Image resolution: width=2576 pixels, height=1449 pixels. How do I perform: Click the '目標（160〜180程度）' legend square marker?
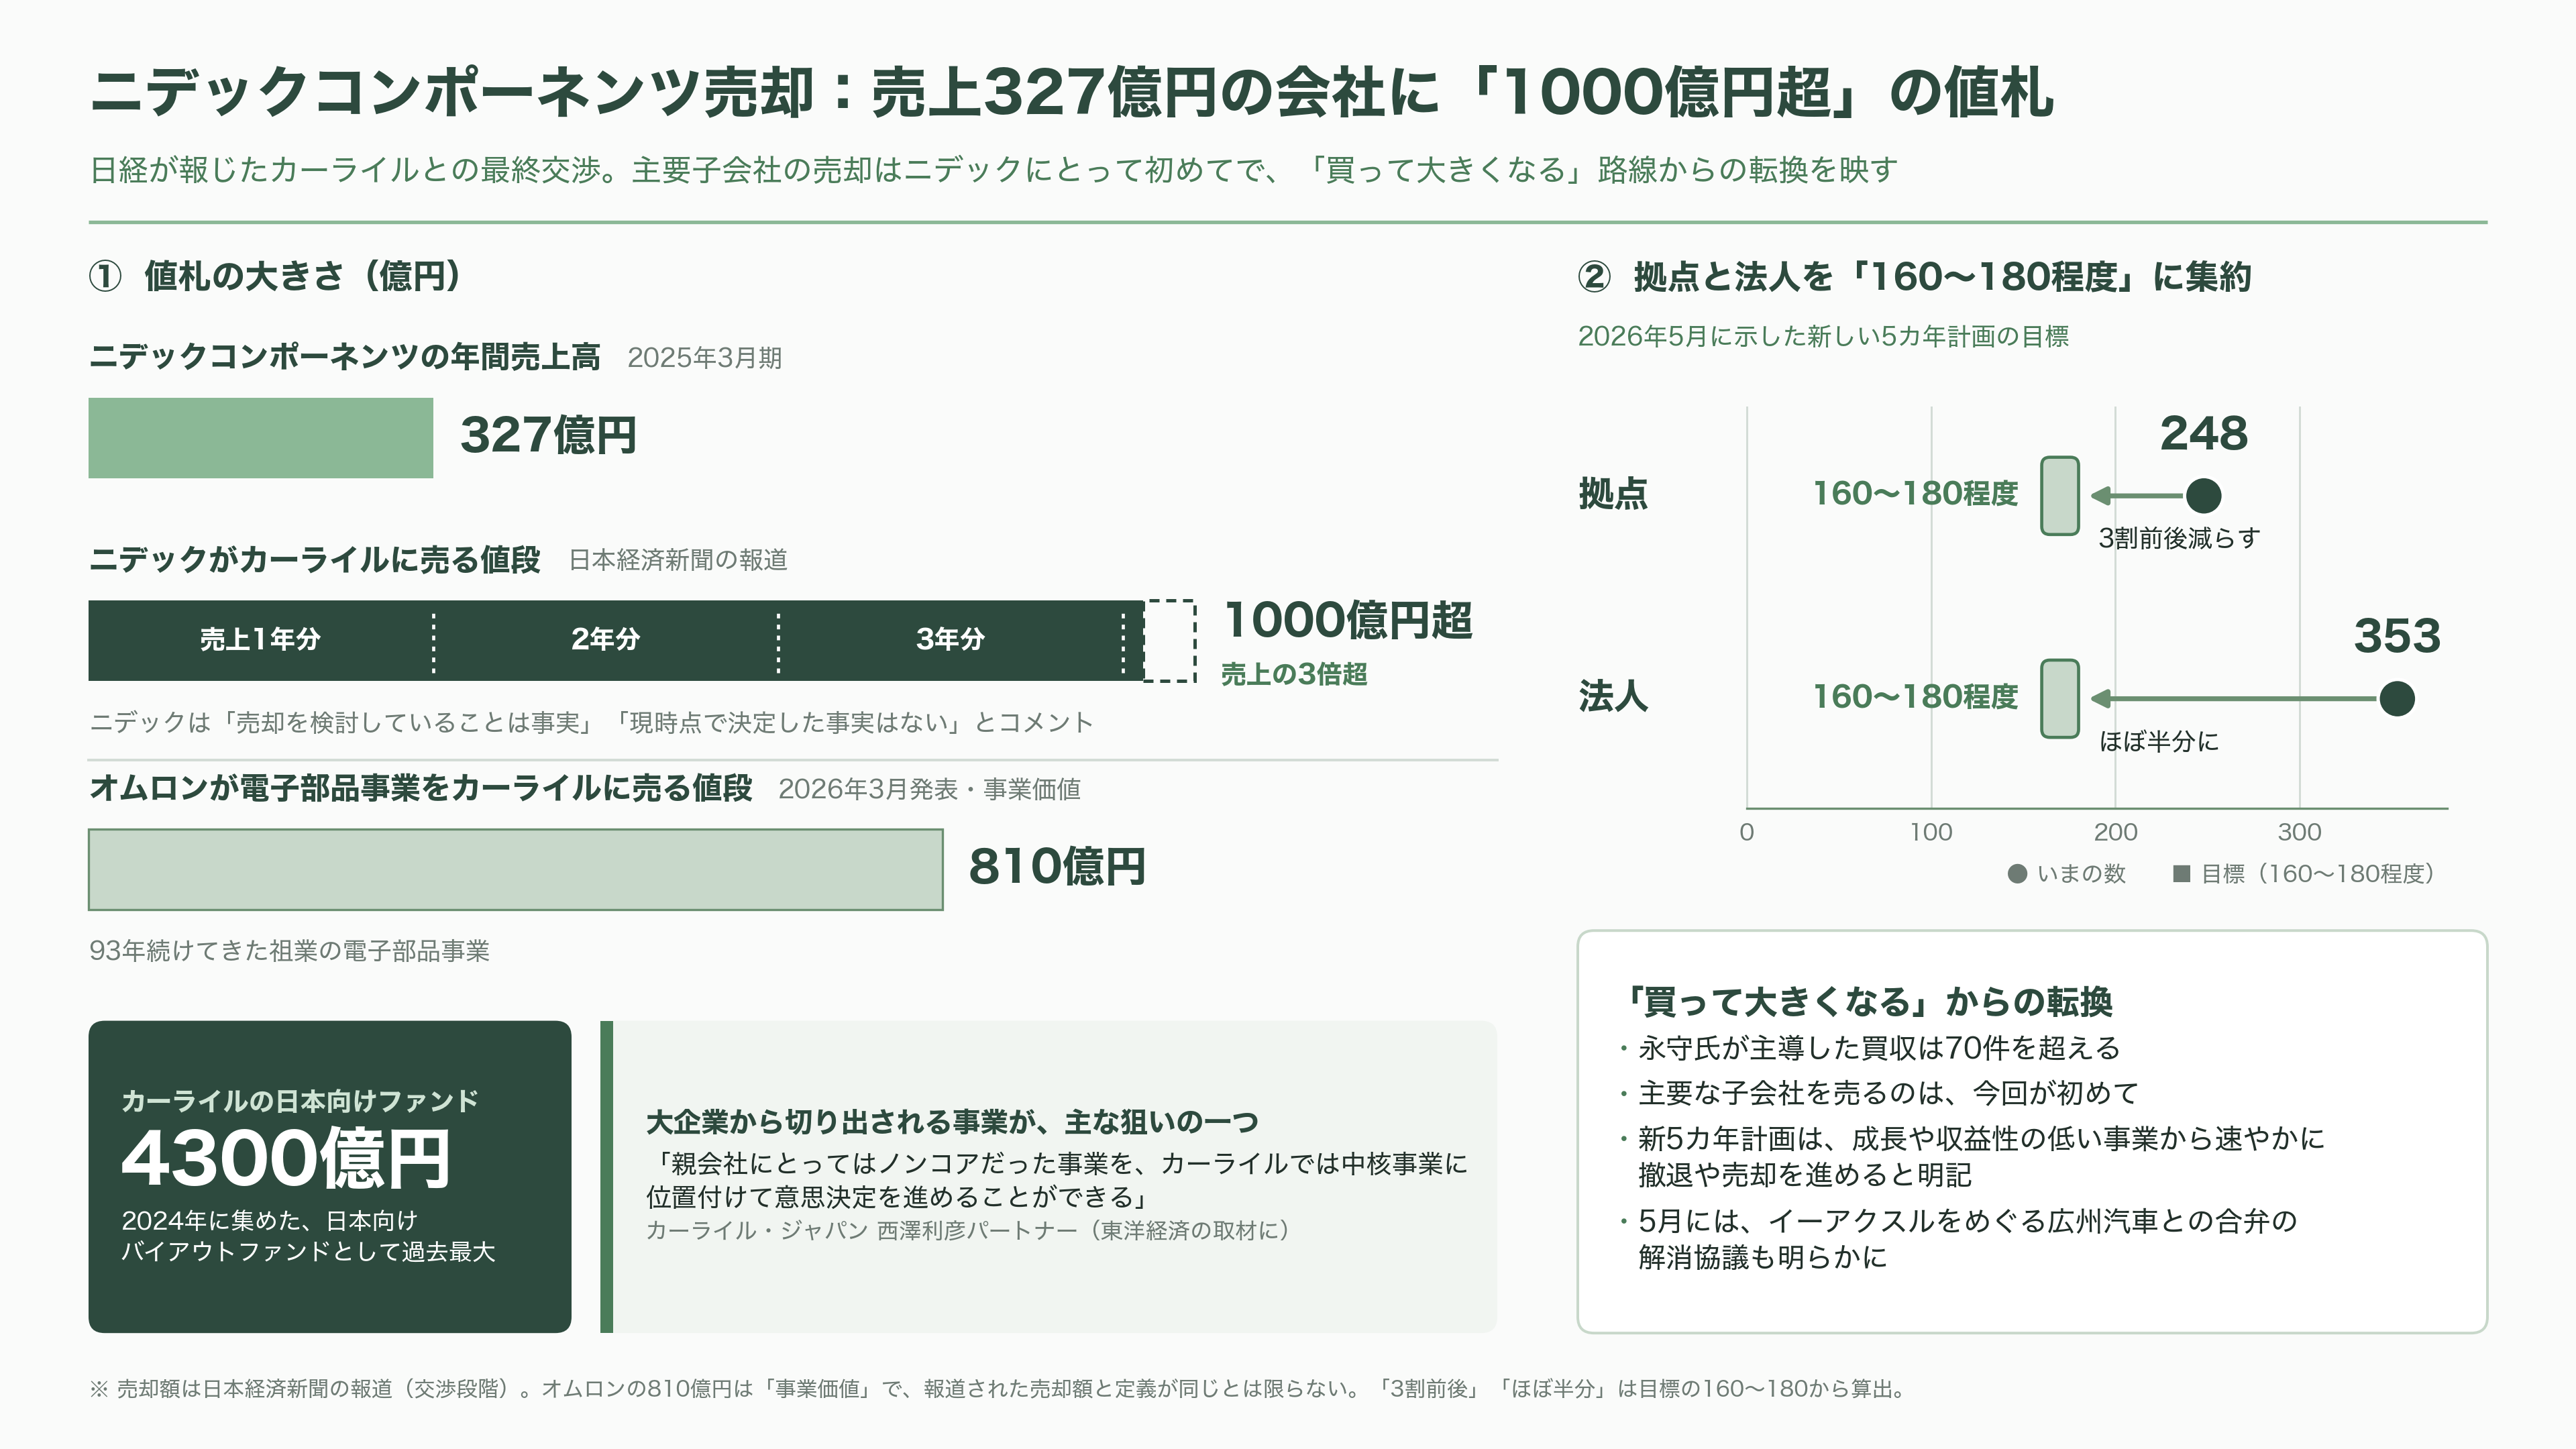pos(2182,874)
